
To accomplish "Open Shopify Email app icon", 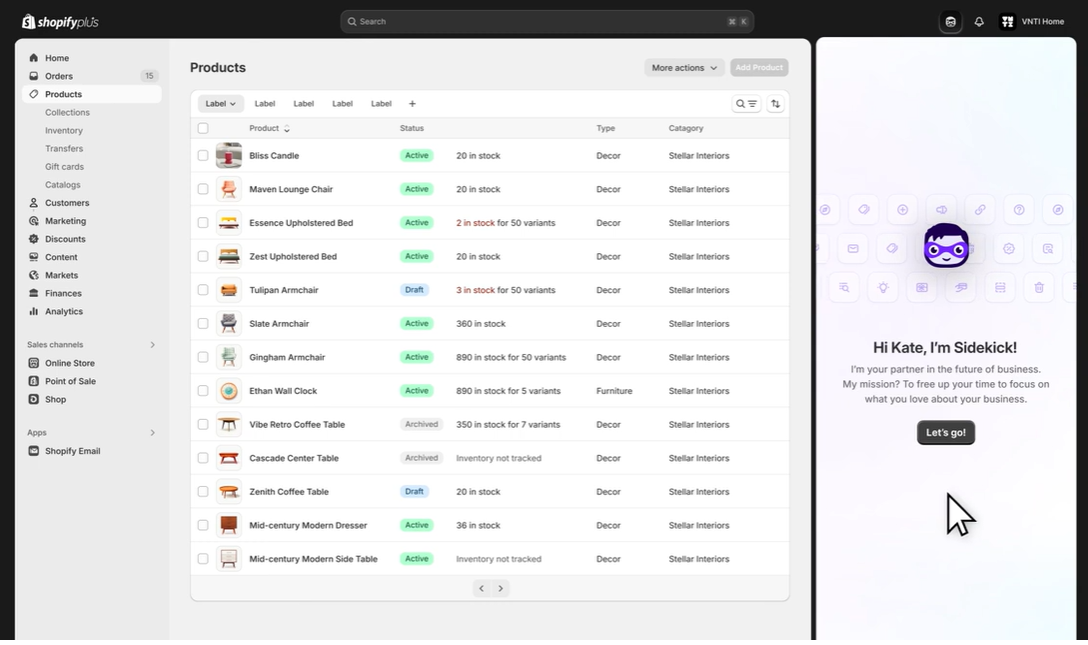I will pyautogui.click(x=34, y=451).
